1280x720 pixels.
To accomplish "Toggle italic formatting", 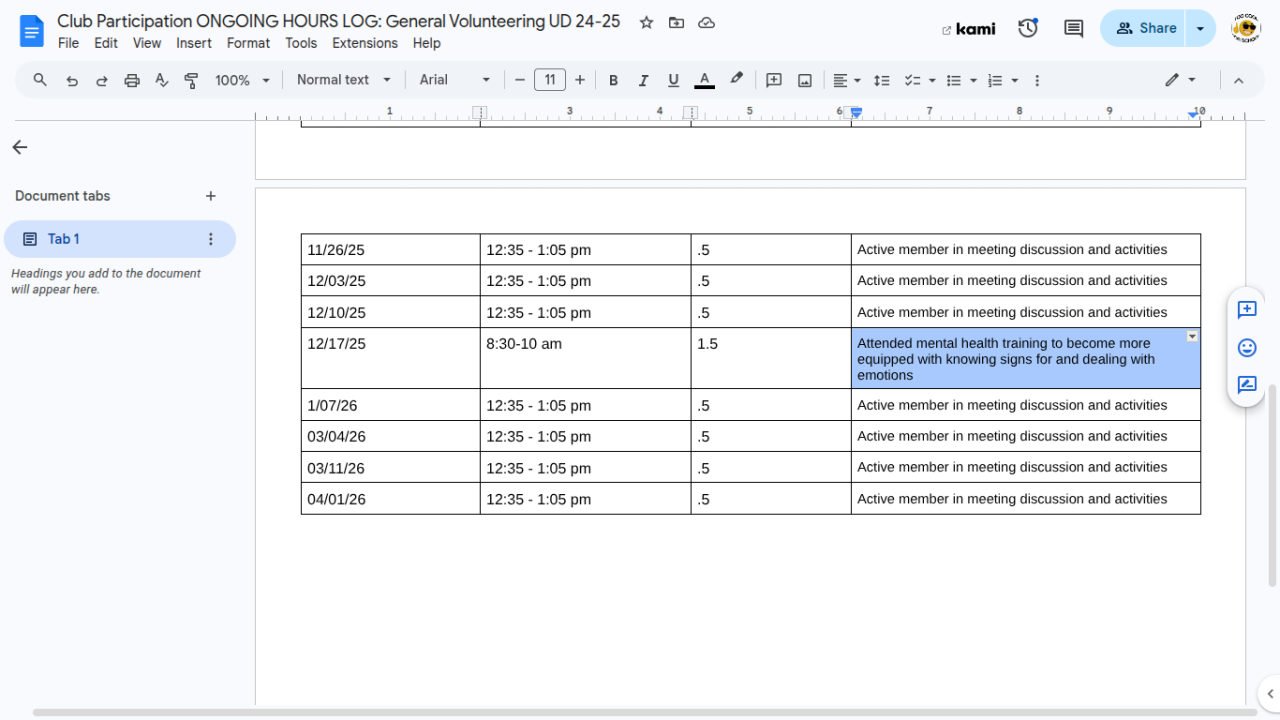I will pos(643,80).
